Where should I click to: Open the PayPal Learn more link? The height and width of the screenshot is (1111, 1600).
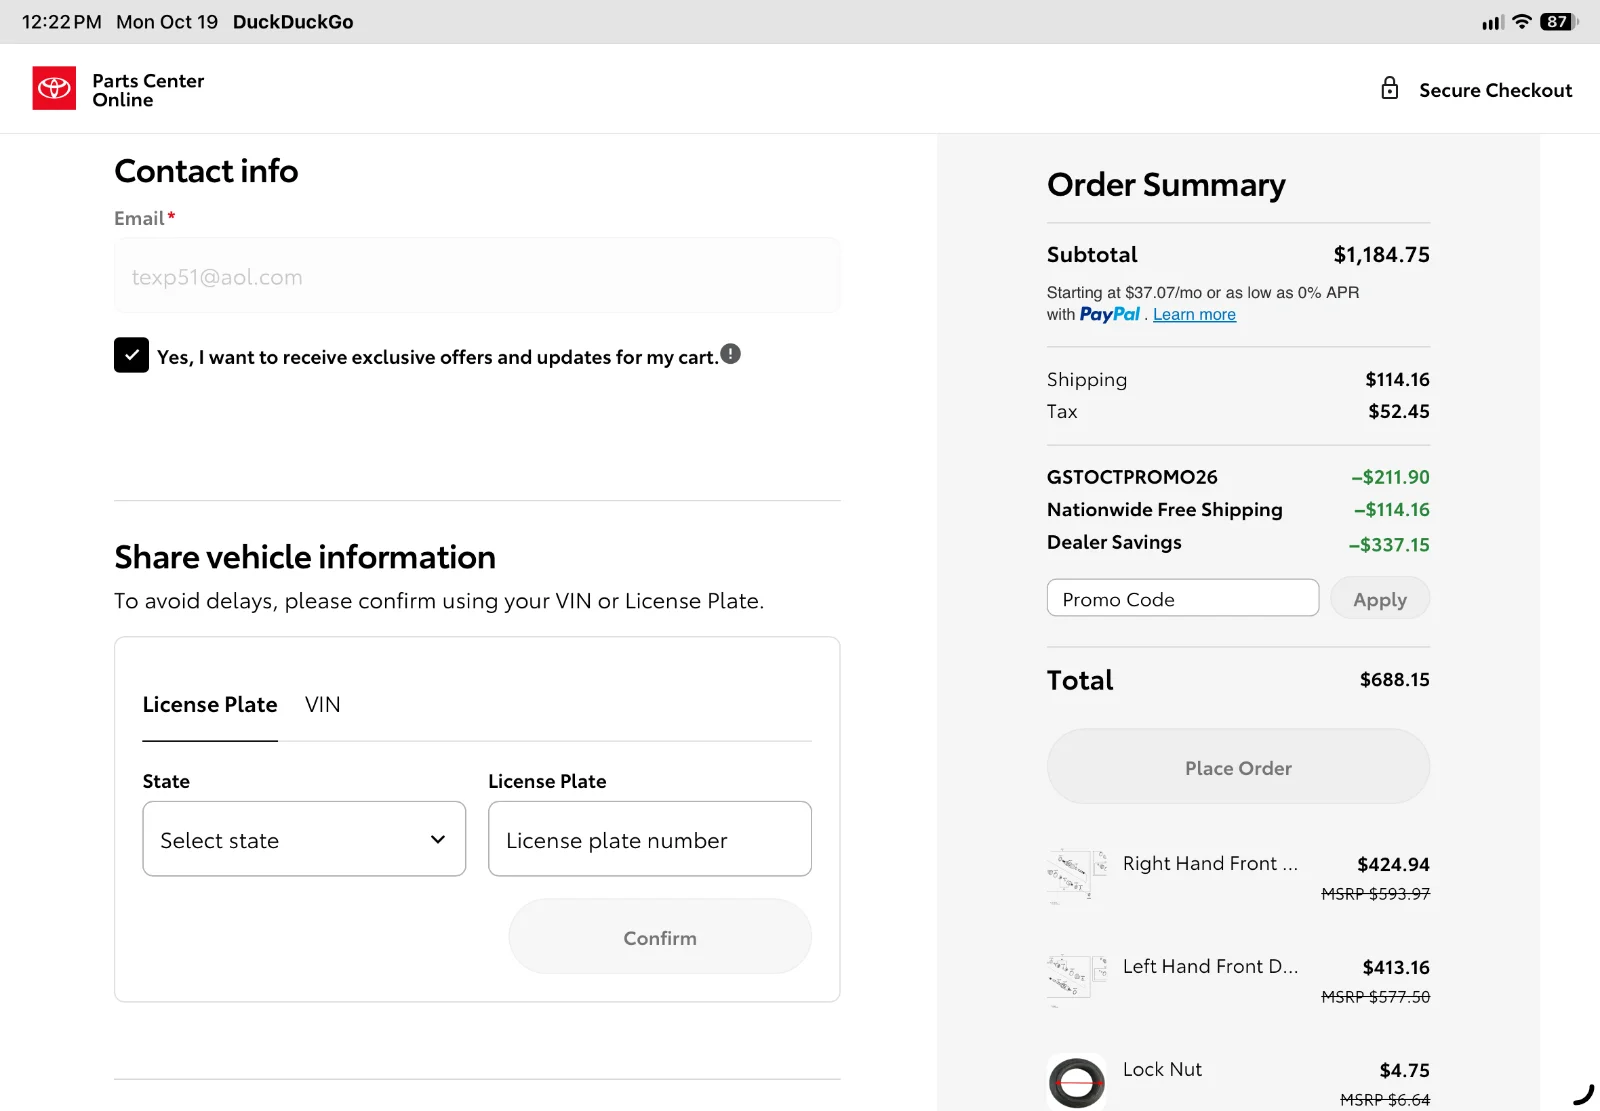coord(1194,315)
